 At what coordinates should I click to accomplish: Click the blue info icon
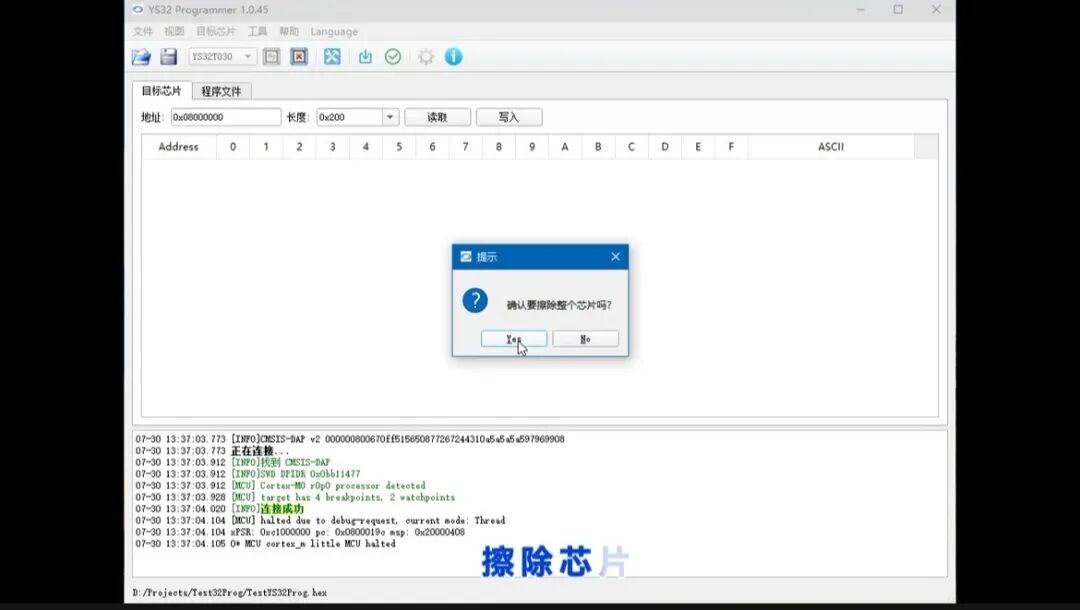tap(453, 56)
